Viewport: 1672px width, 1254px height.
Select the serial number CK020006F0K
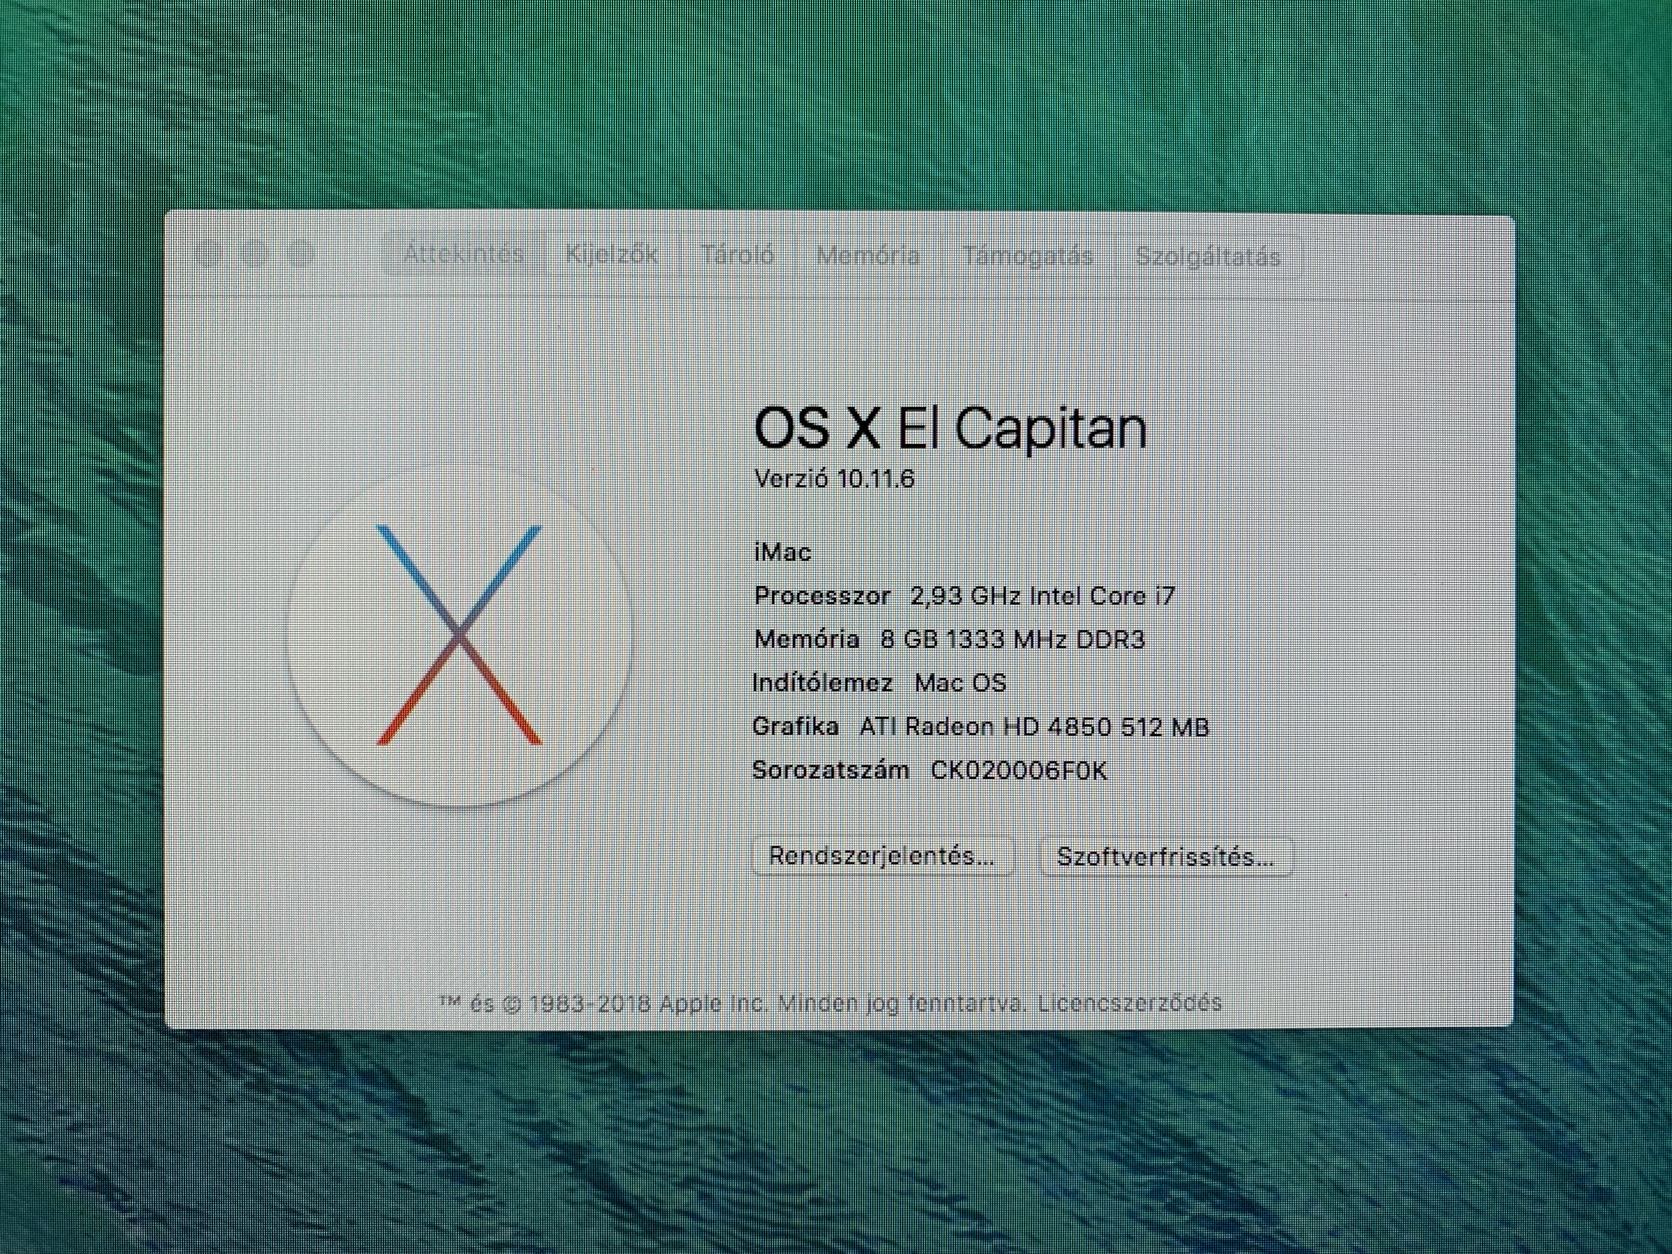tap(1019, 771)
